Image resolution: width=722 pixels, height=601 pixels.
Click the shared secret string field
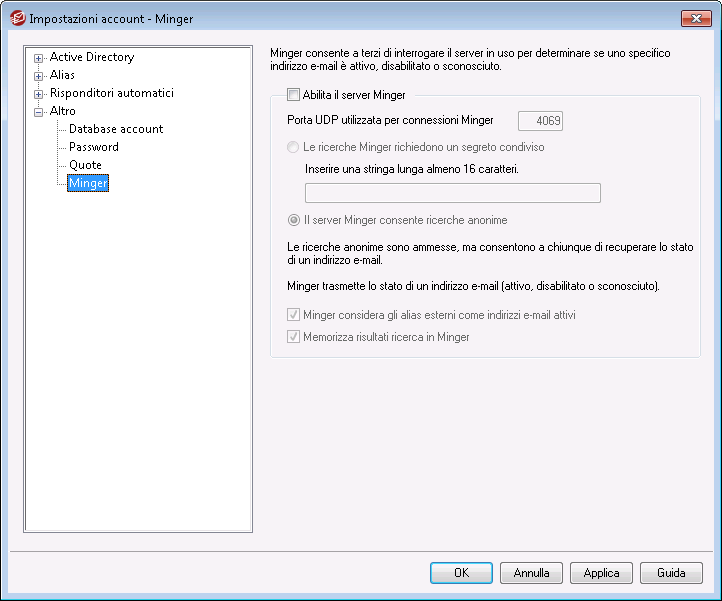point(453,193)
